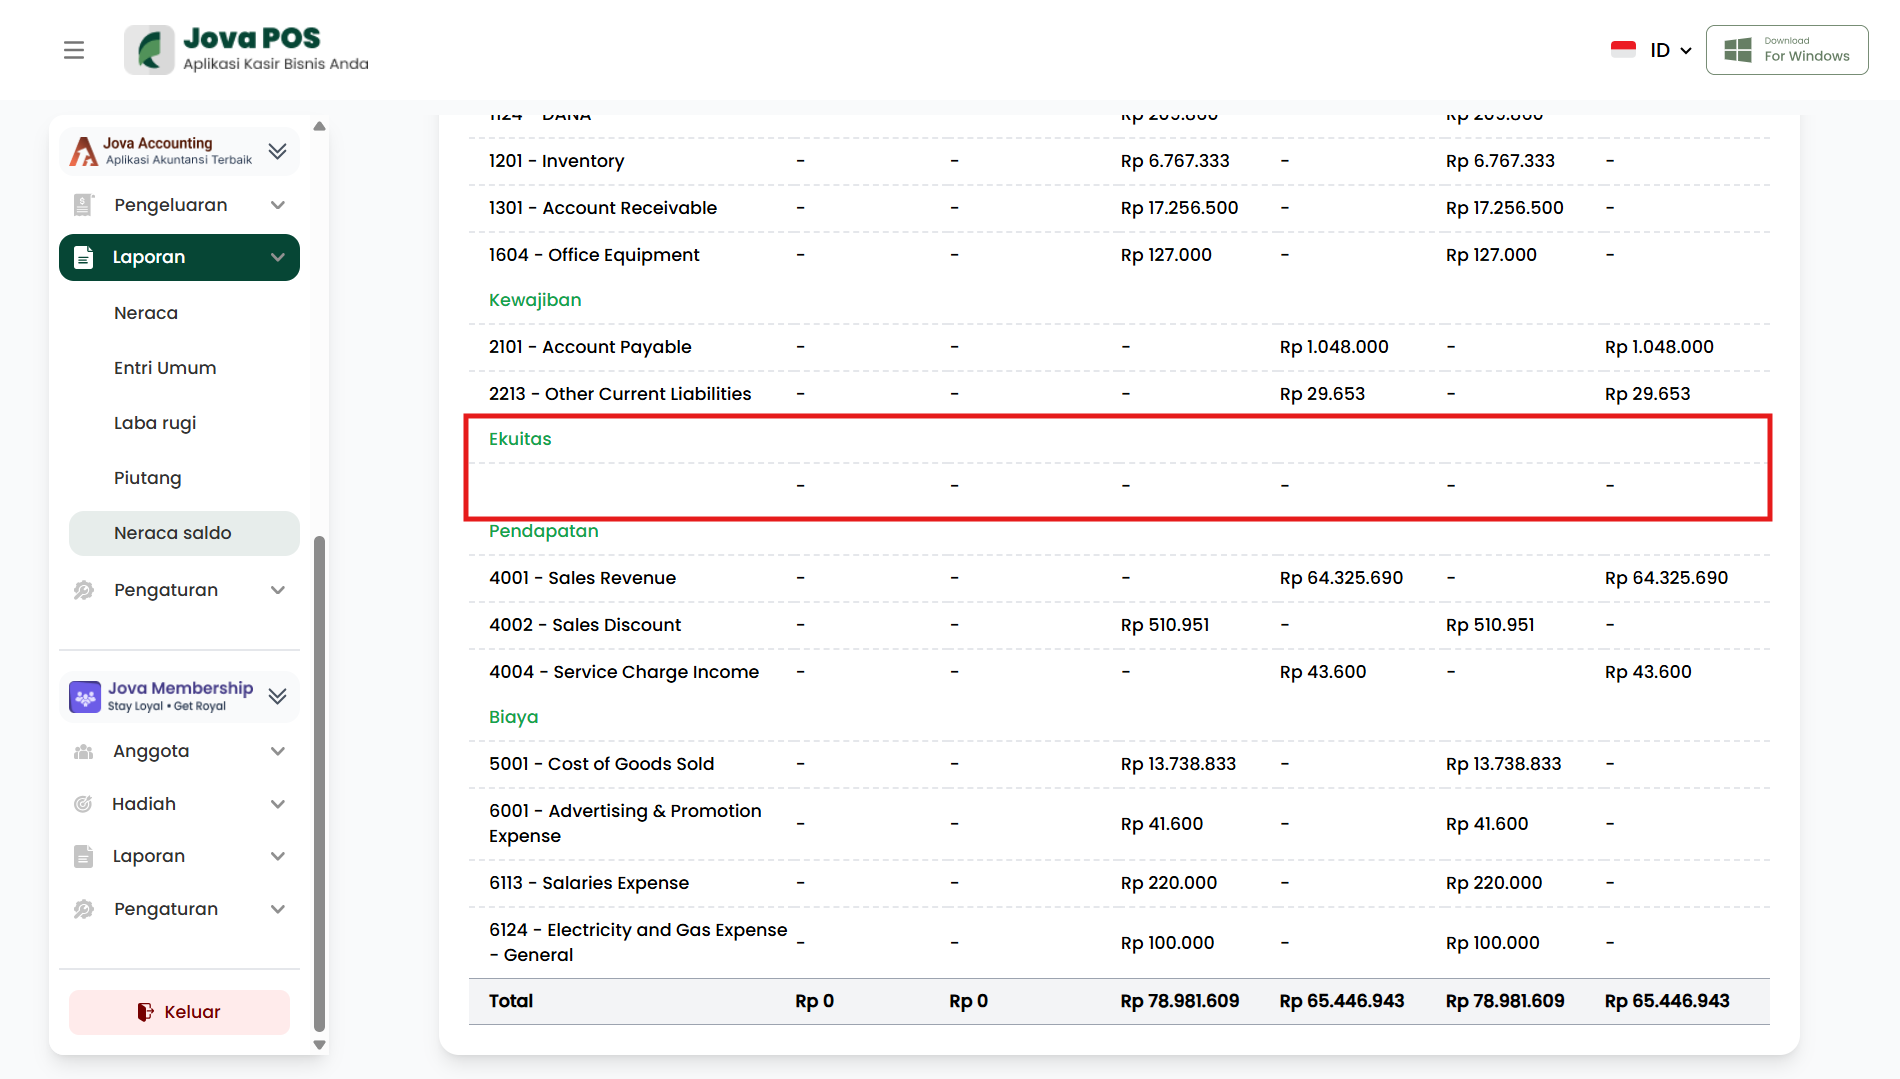The image size is (1900, 1079).
Task: Collapse the Jova Membership section
Action: tap(278, 697)
